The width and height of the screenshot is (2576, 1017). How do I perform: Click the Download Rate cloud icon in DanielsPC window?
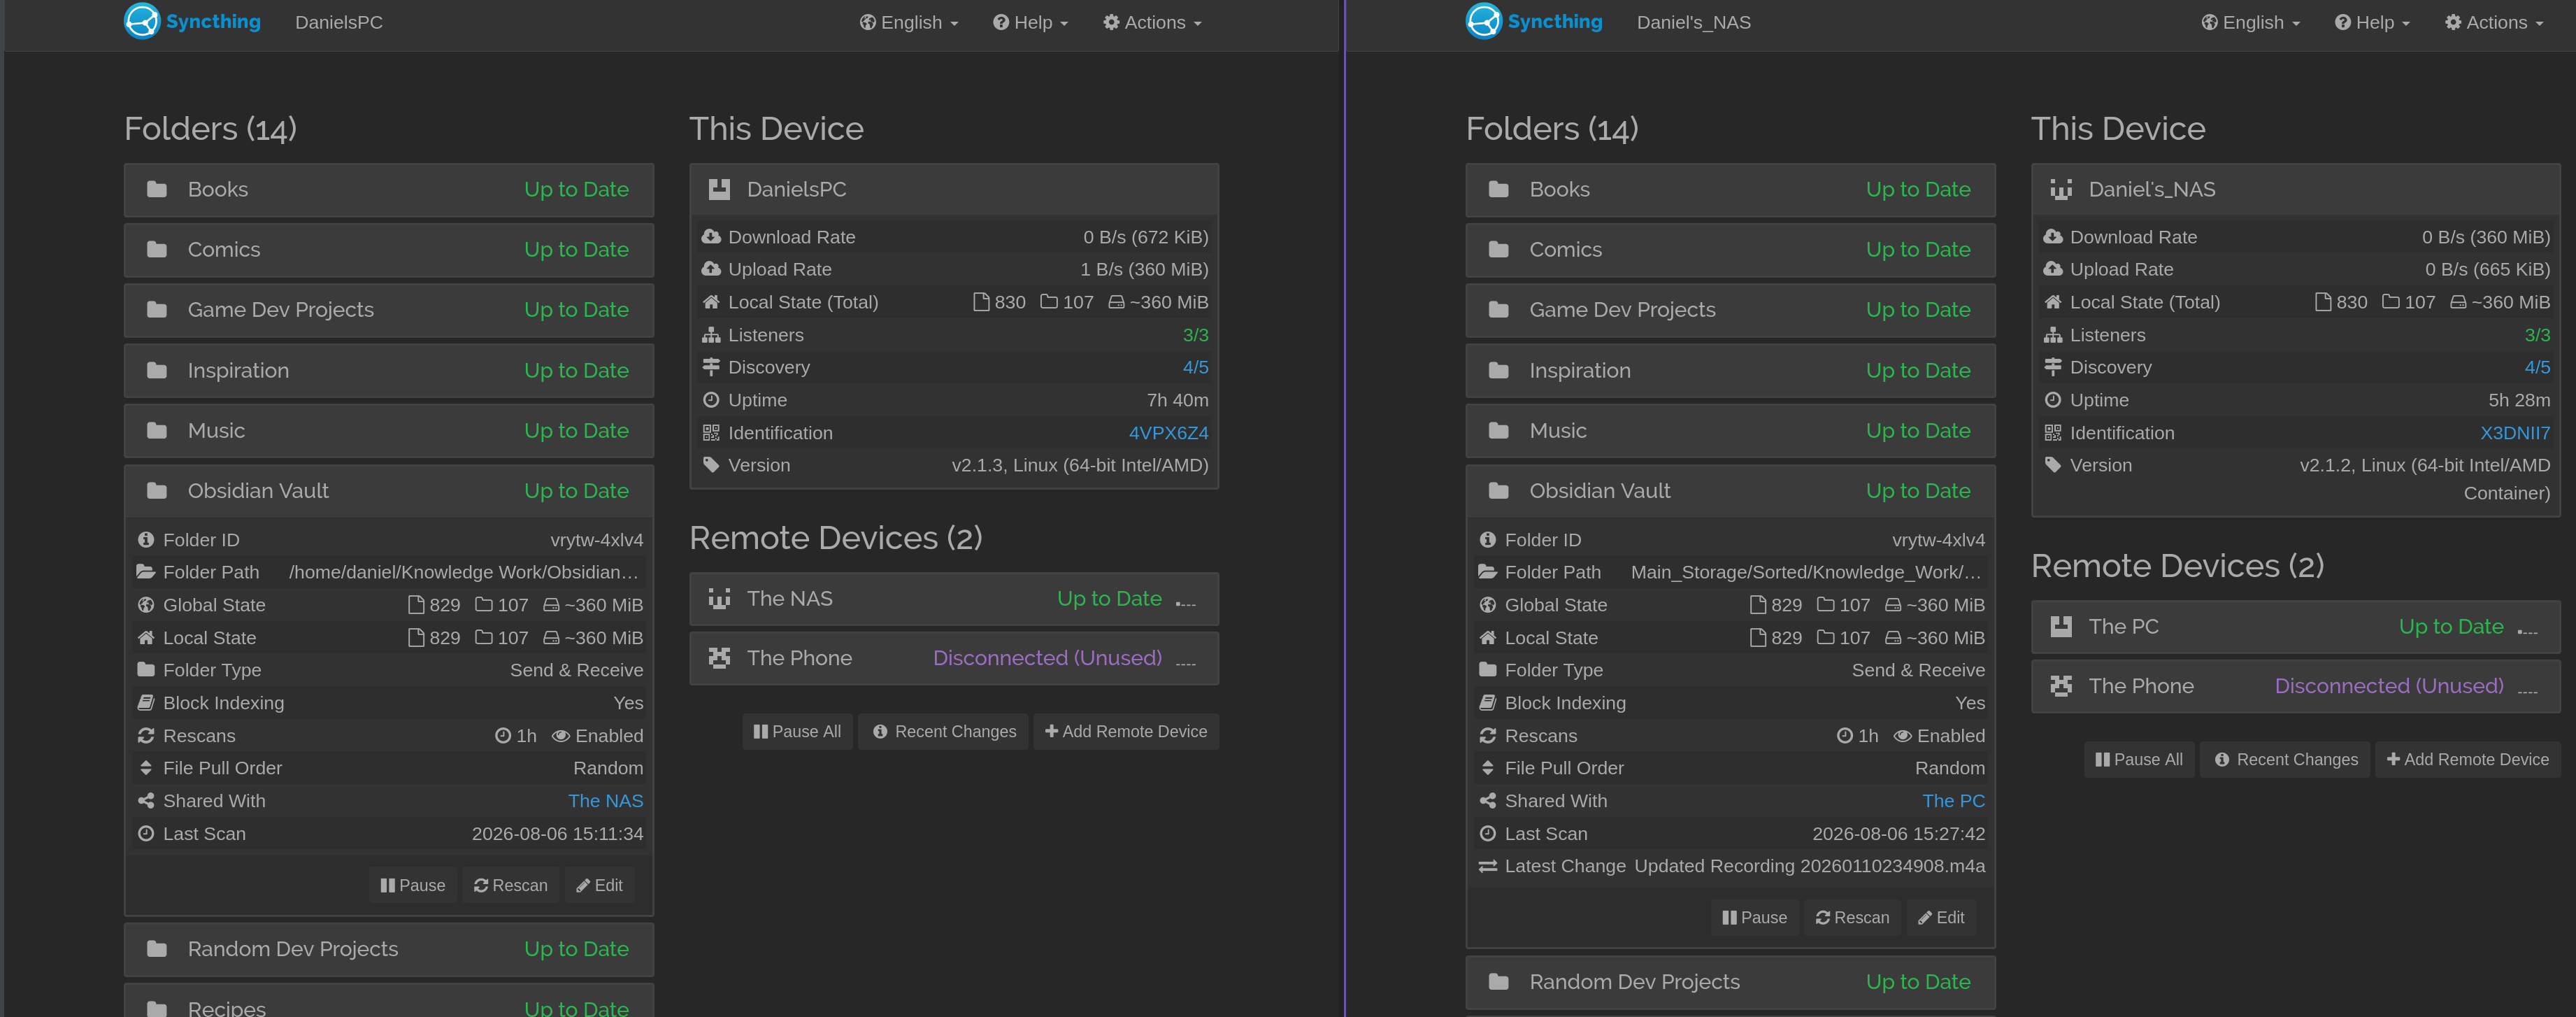pyautogui.click(x=711, y=237)
